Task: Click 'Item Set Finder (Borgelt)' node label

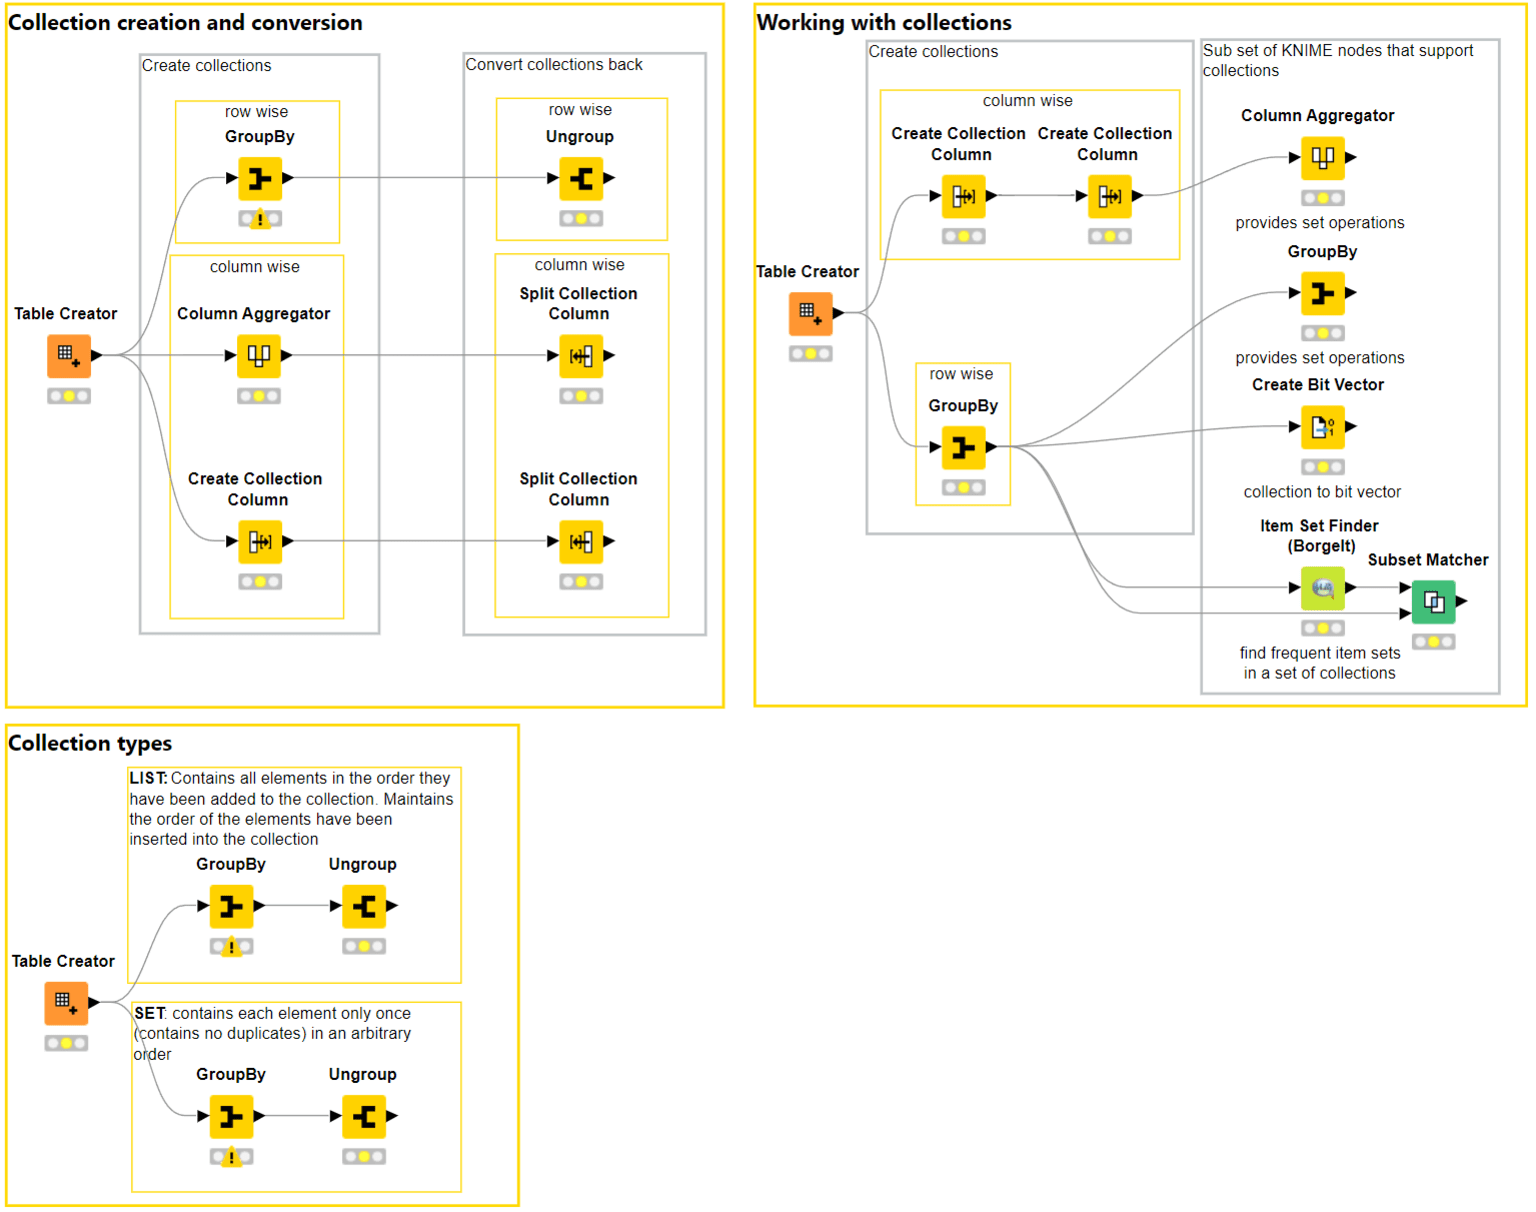Action: tap(1320, 536)
